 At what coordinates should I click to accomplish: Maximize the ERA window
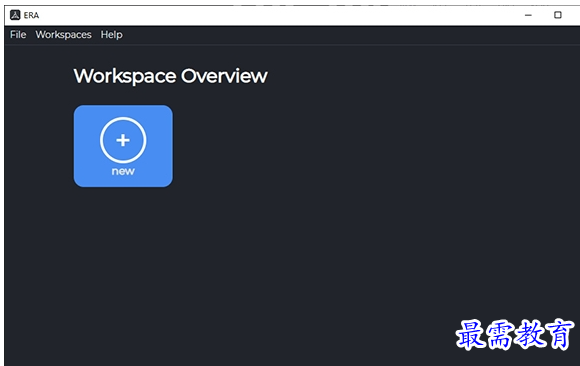[557, 15]
